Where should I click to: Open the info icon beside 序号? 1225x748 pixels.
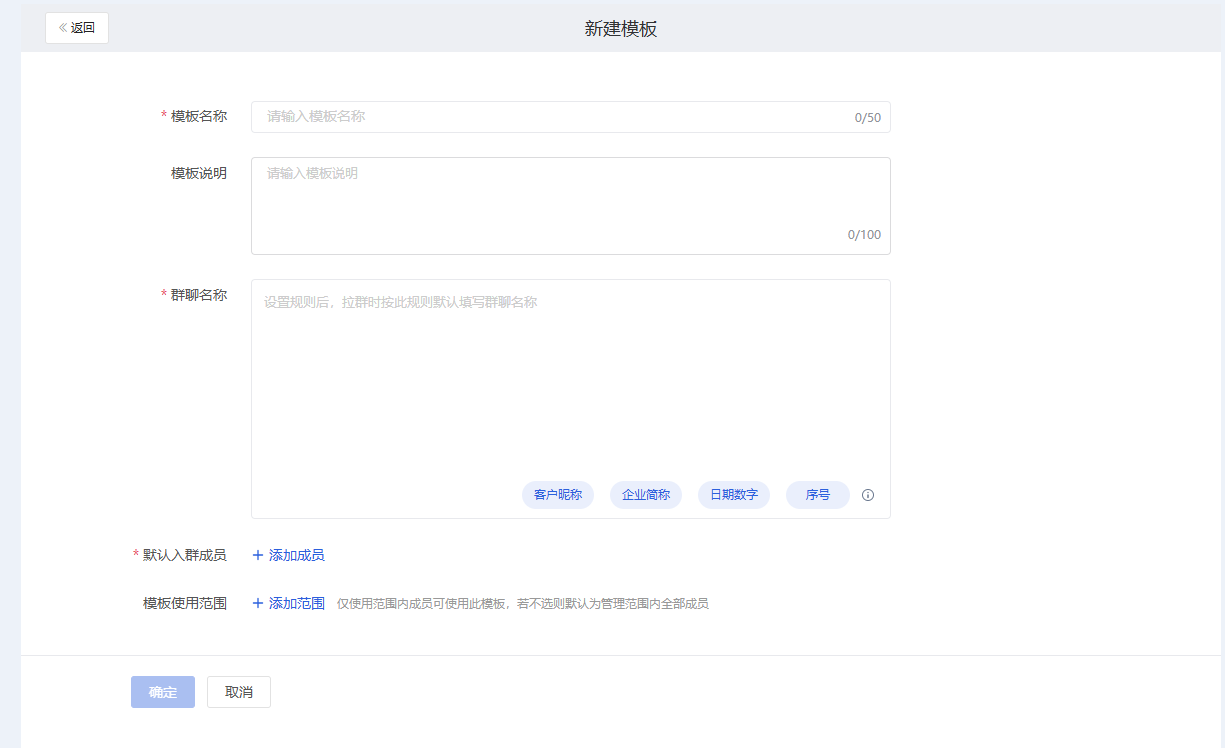868,495
